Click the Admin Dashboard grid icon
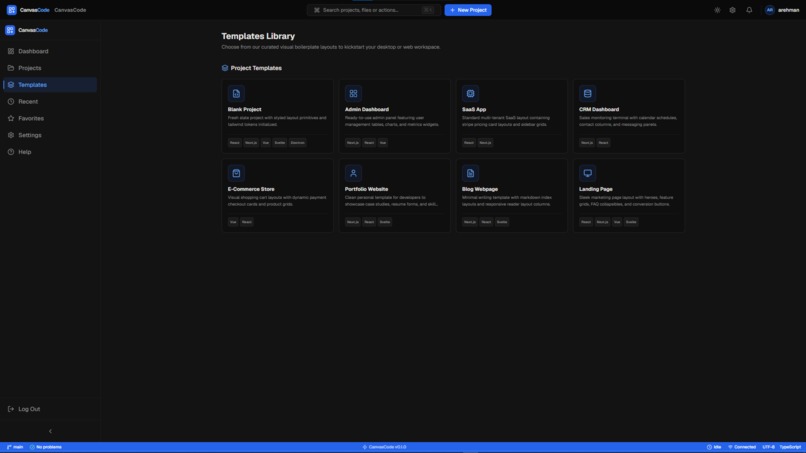The image size is (806, 453). (x=353, y=94)
